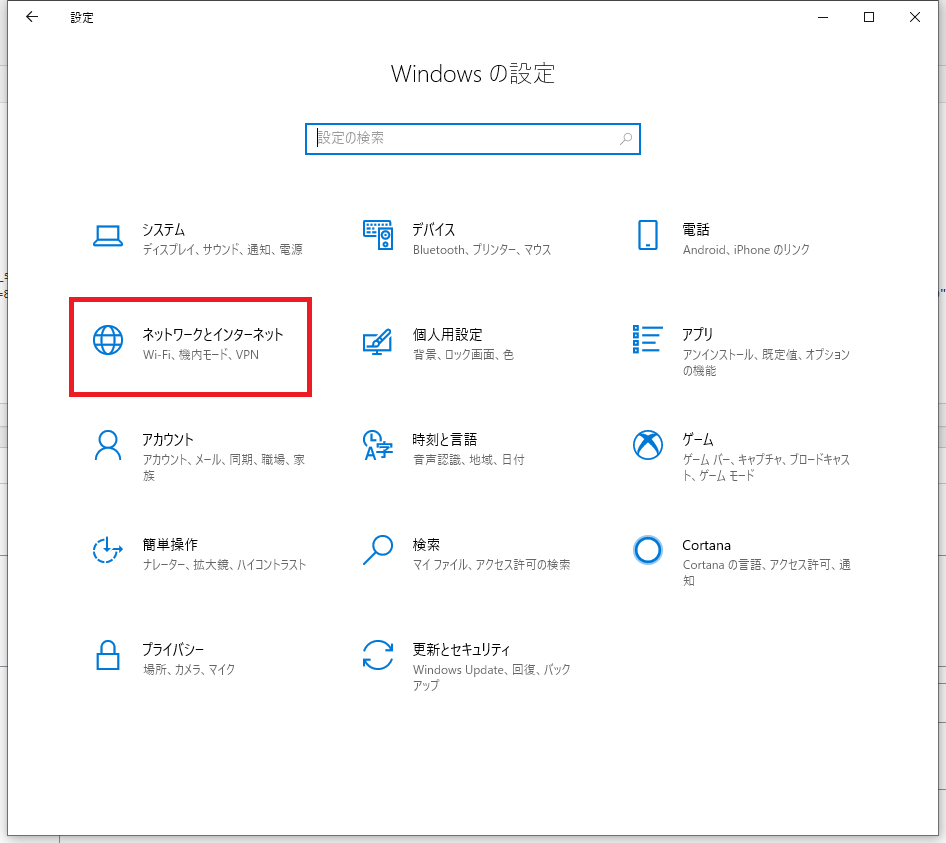Click the keyboard and speaker デバイス icon
The image size is (946, 843).
click(378, 235)
